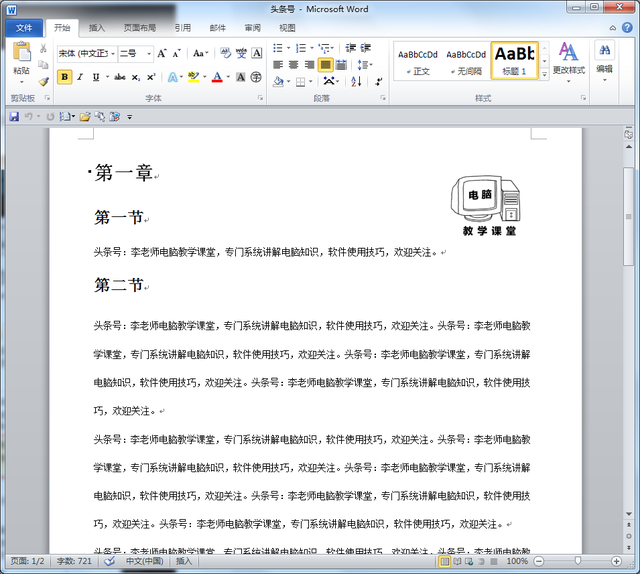Toggle Subscript formatting
Viewport: 640px width, 574px height.
tap(136, 77)
